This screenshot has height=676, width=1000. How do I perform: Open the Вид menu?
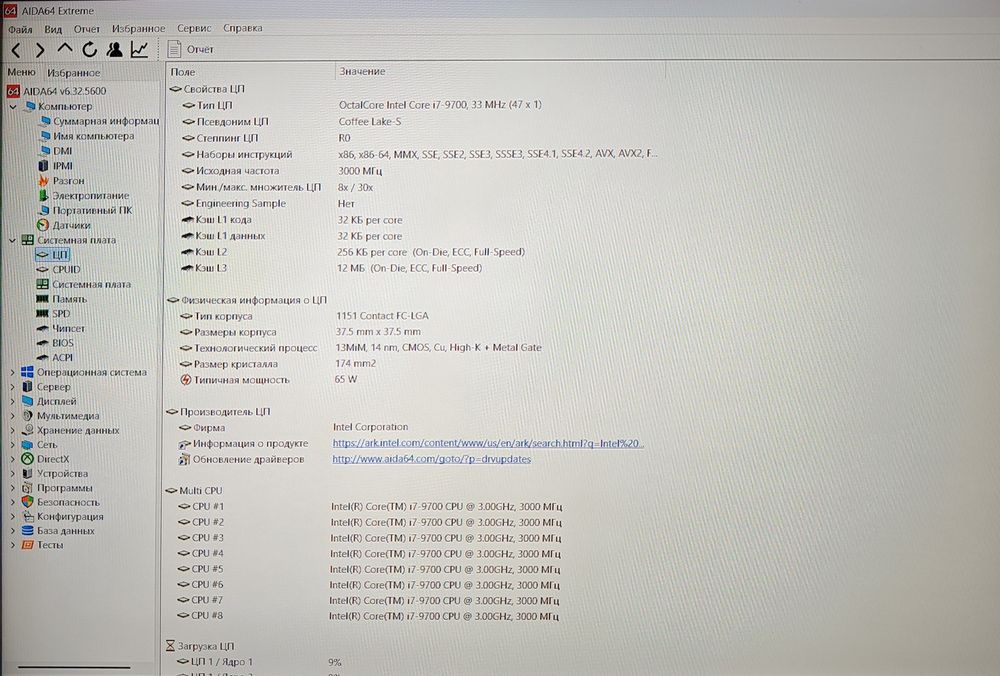coord(53,29)
